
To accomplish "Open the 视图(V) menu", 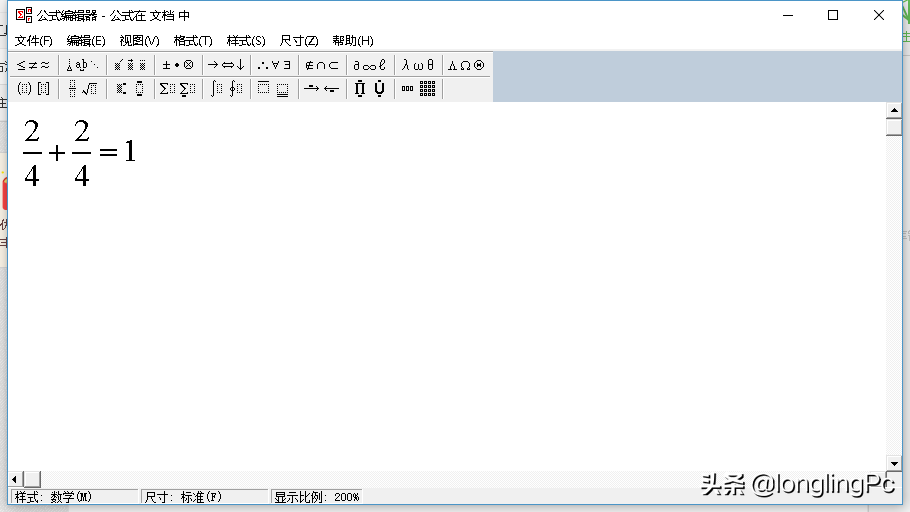I will click(139, 41).
